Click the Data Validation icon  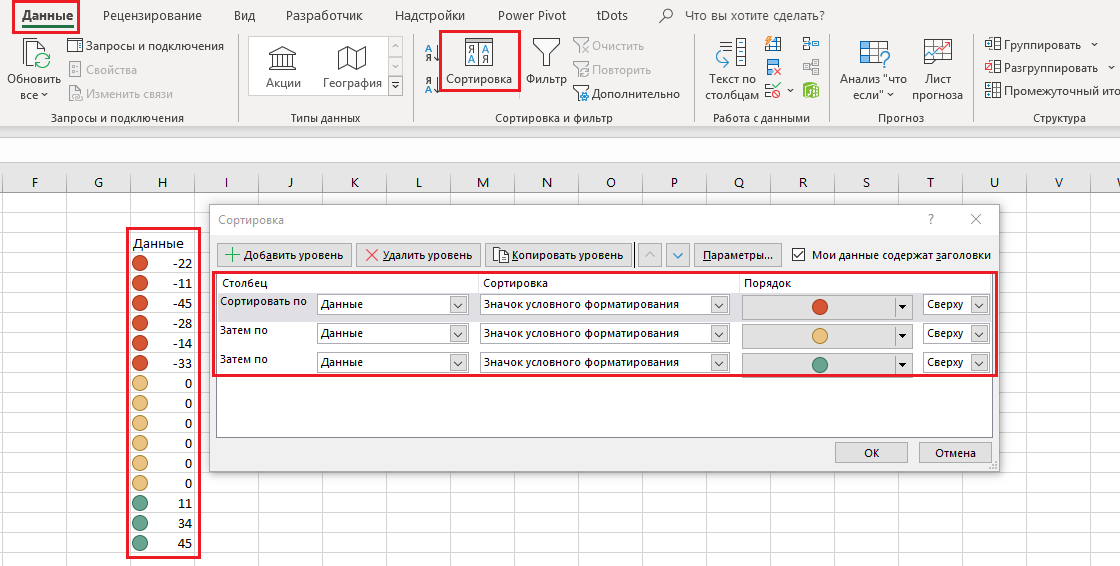(x=773, y=91)
